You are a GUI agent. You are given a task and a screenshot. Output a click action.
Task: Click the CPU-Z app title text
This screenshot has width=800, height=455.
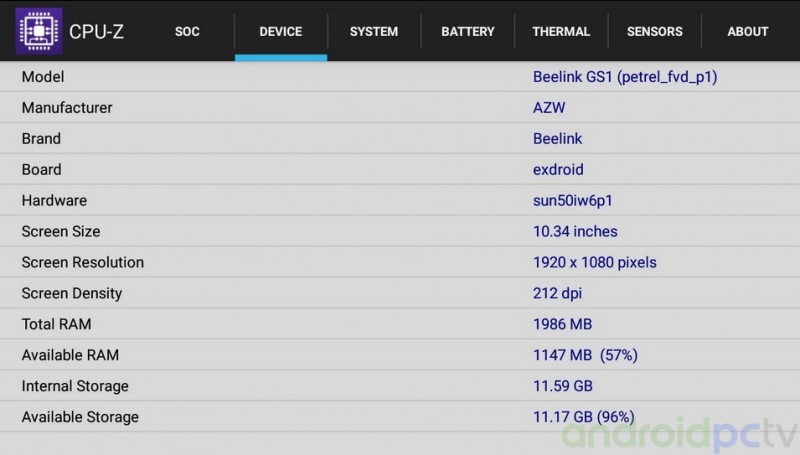96,32
